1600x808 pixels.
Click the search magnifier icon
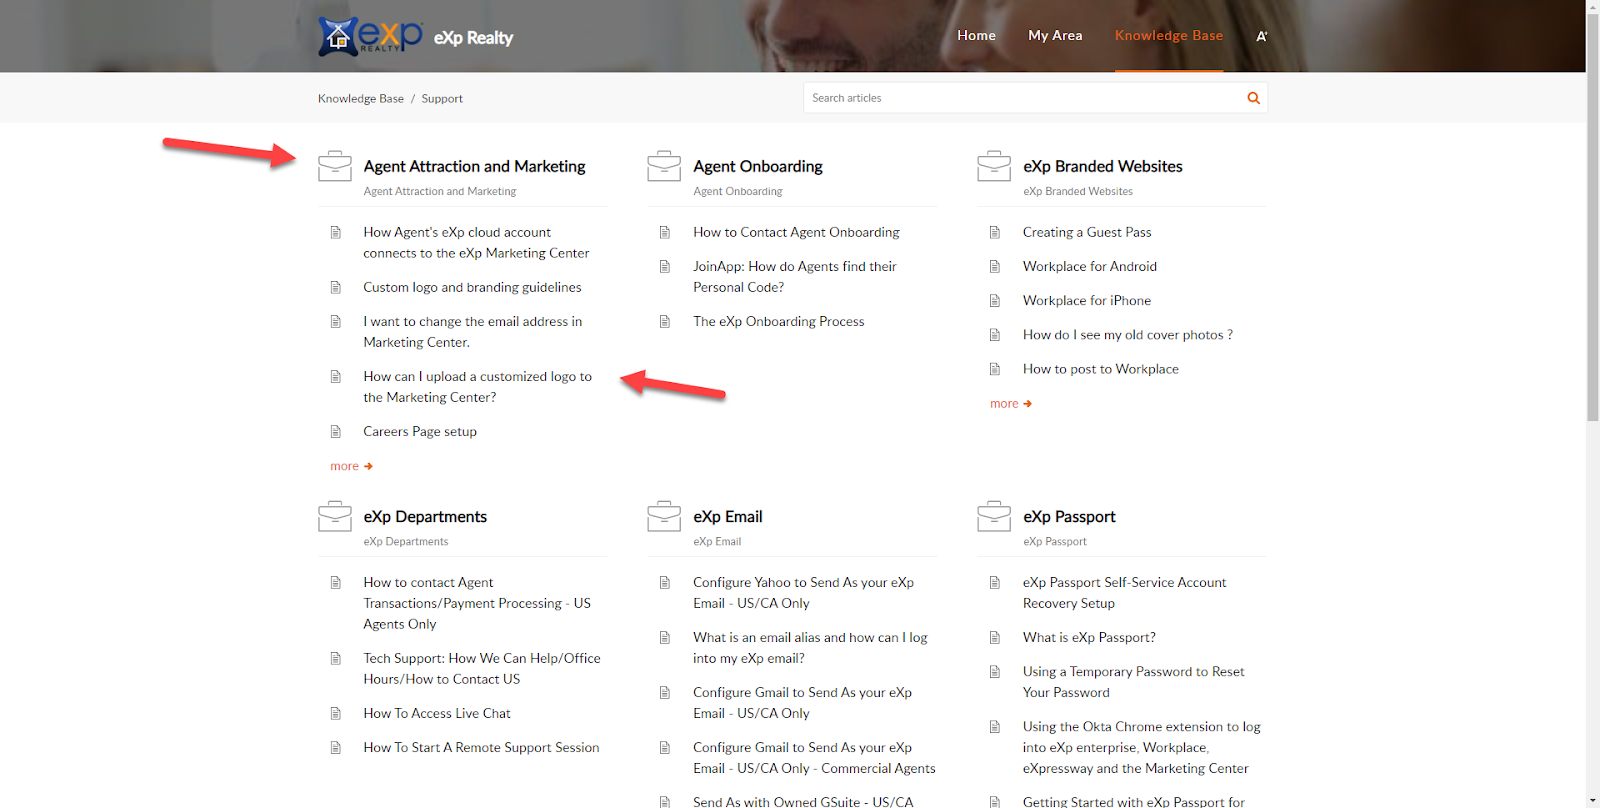pos(1253,98)
